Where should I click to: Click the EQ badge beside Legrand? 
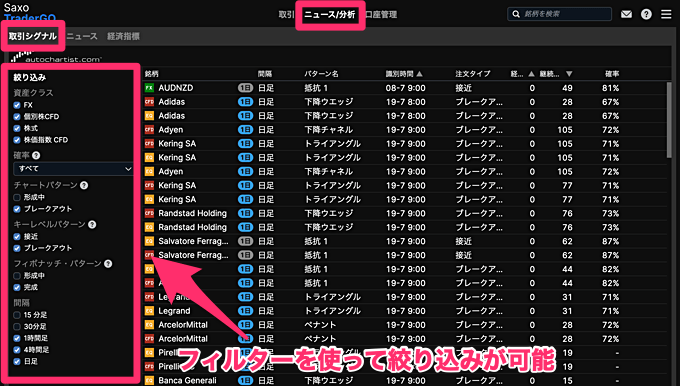(x=149, y=311)
